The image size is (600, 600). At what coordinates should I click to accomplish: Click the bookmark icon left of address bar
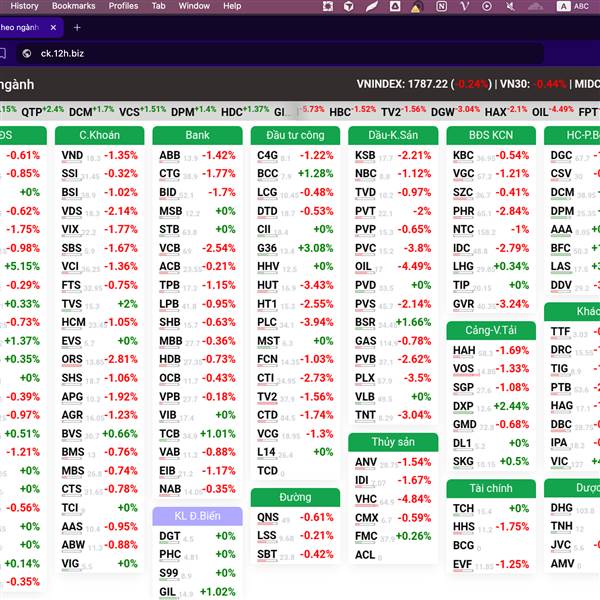coord(2,54)
